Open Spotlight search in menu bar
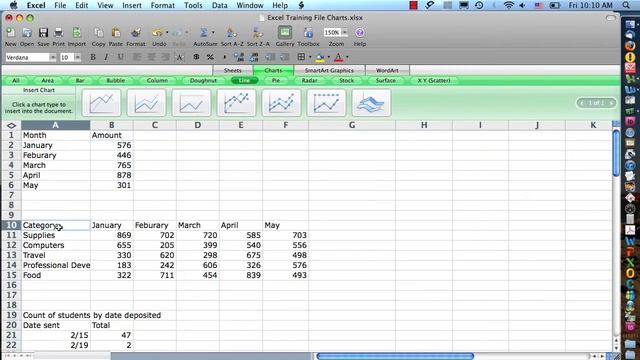This screenshot has height=360, width=640. click(x=626, y=5)
